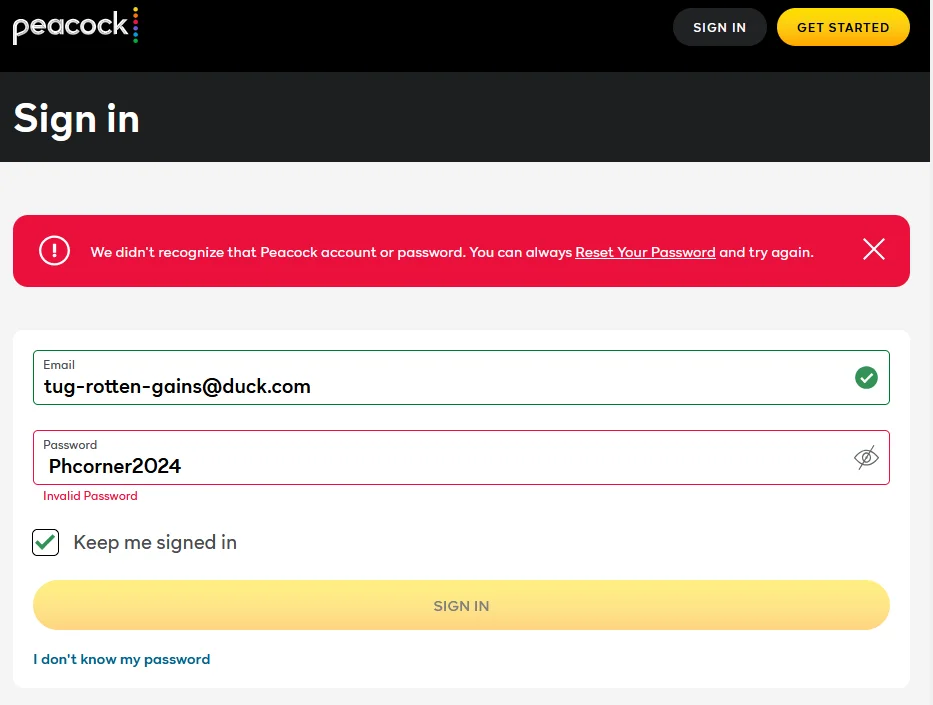Click the 'We didn't recognize' error message text

tap(452, 252)
